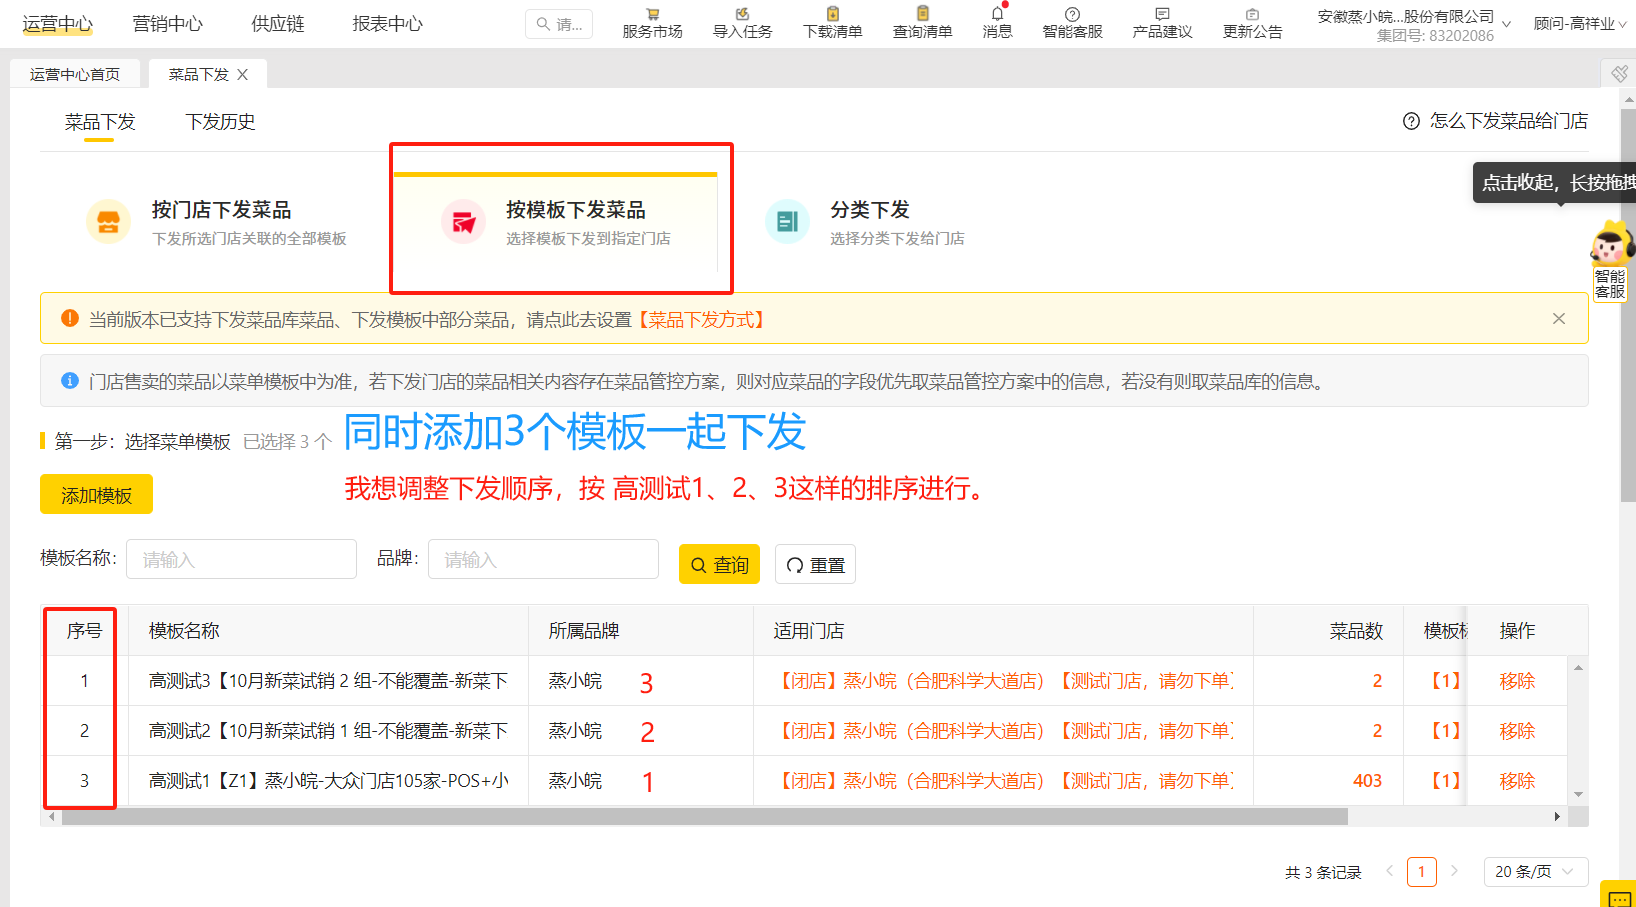
Task: Open the 营销中心 top menu
Action: pos(167,24)
